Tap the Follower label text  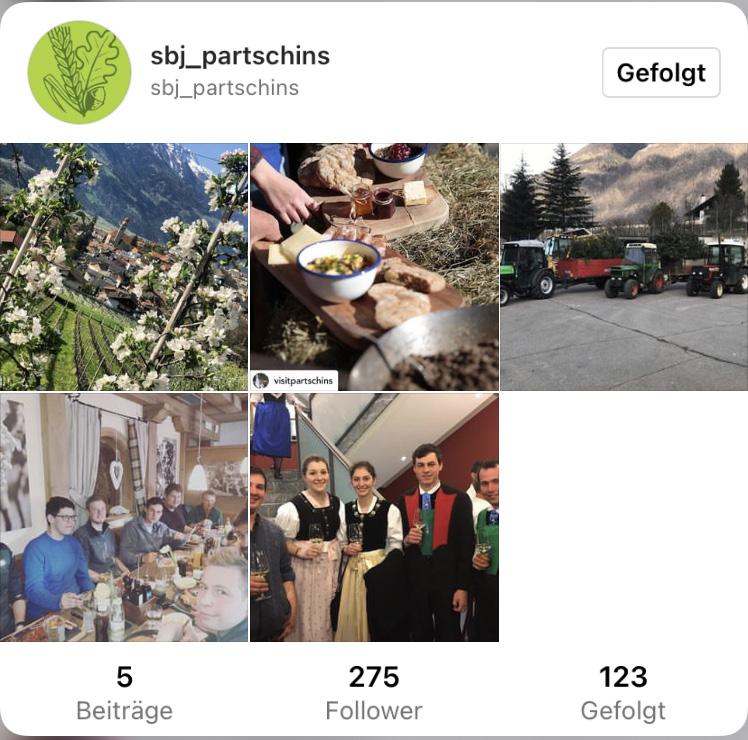[x=374, y=711]
